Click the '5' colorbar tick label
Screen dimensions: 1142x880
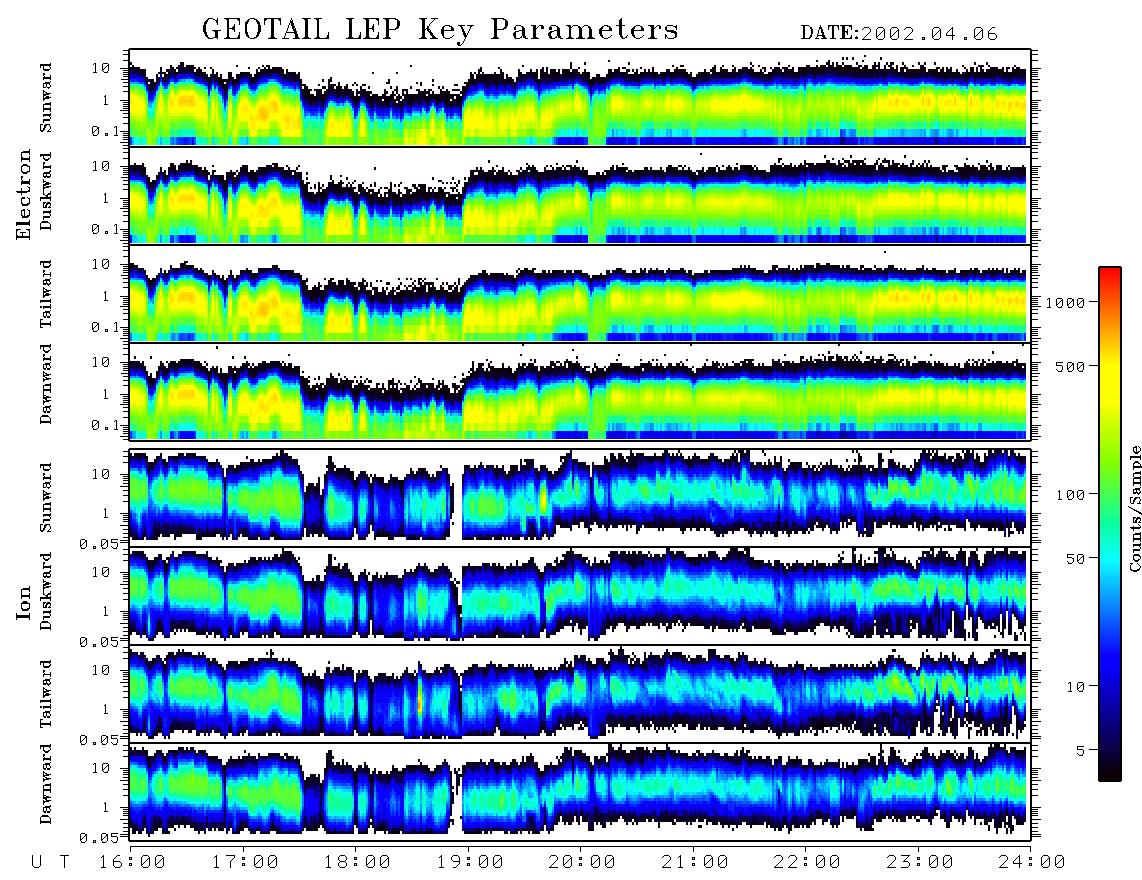coord(1081,750)
